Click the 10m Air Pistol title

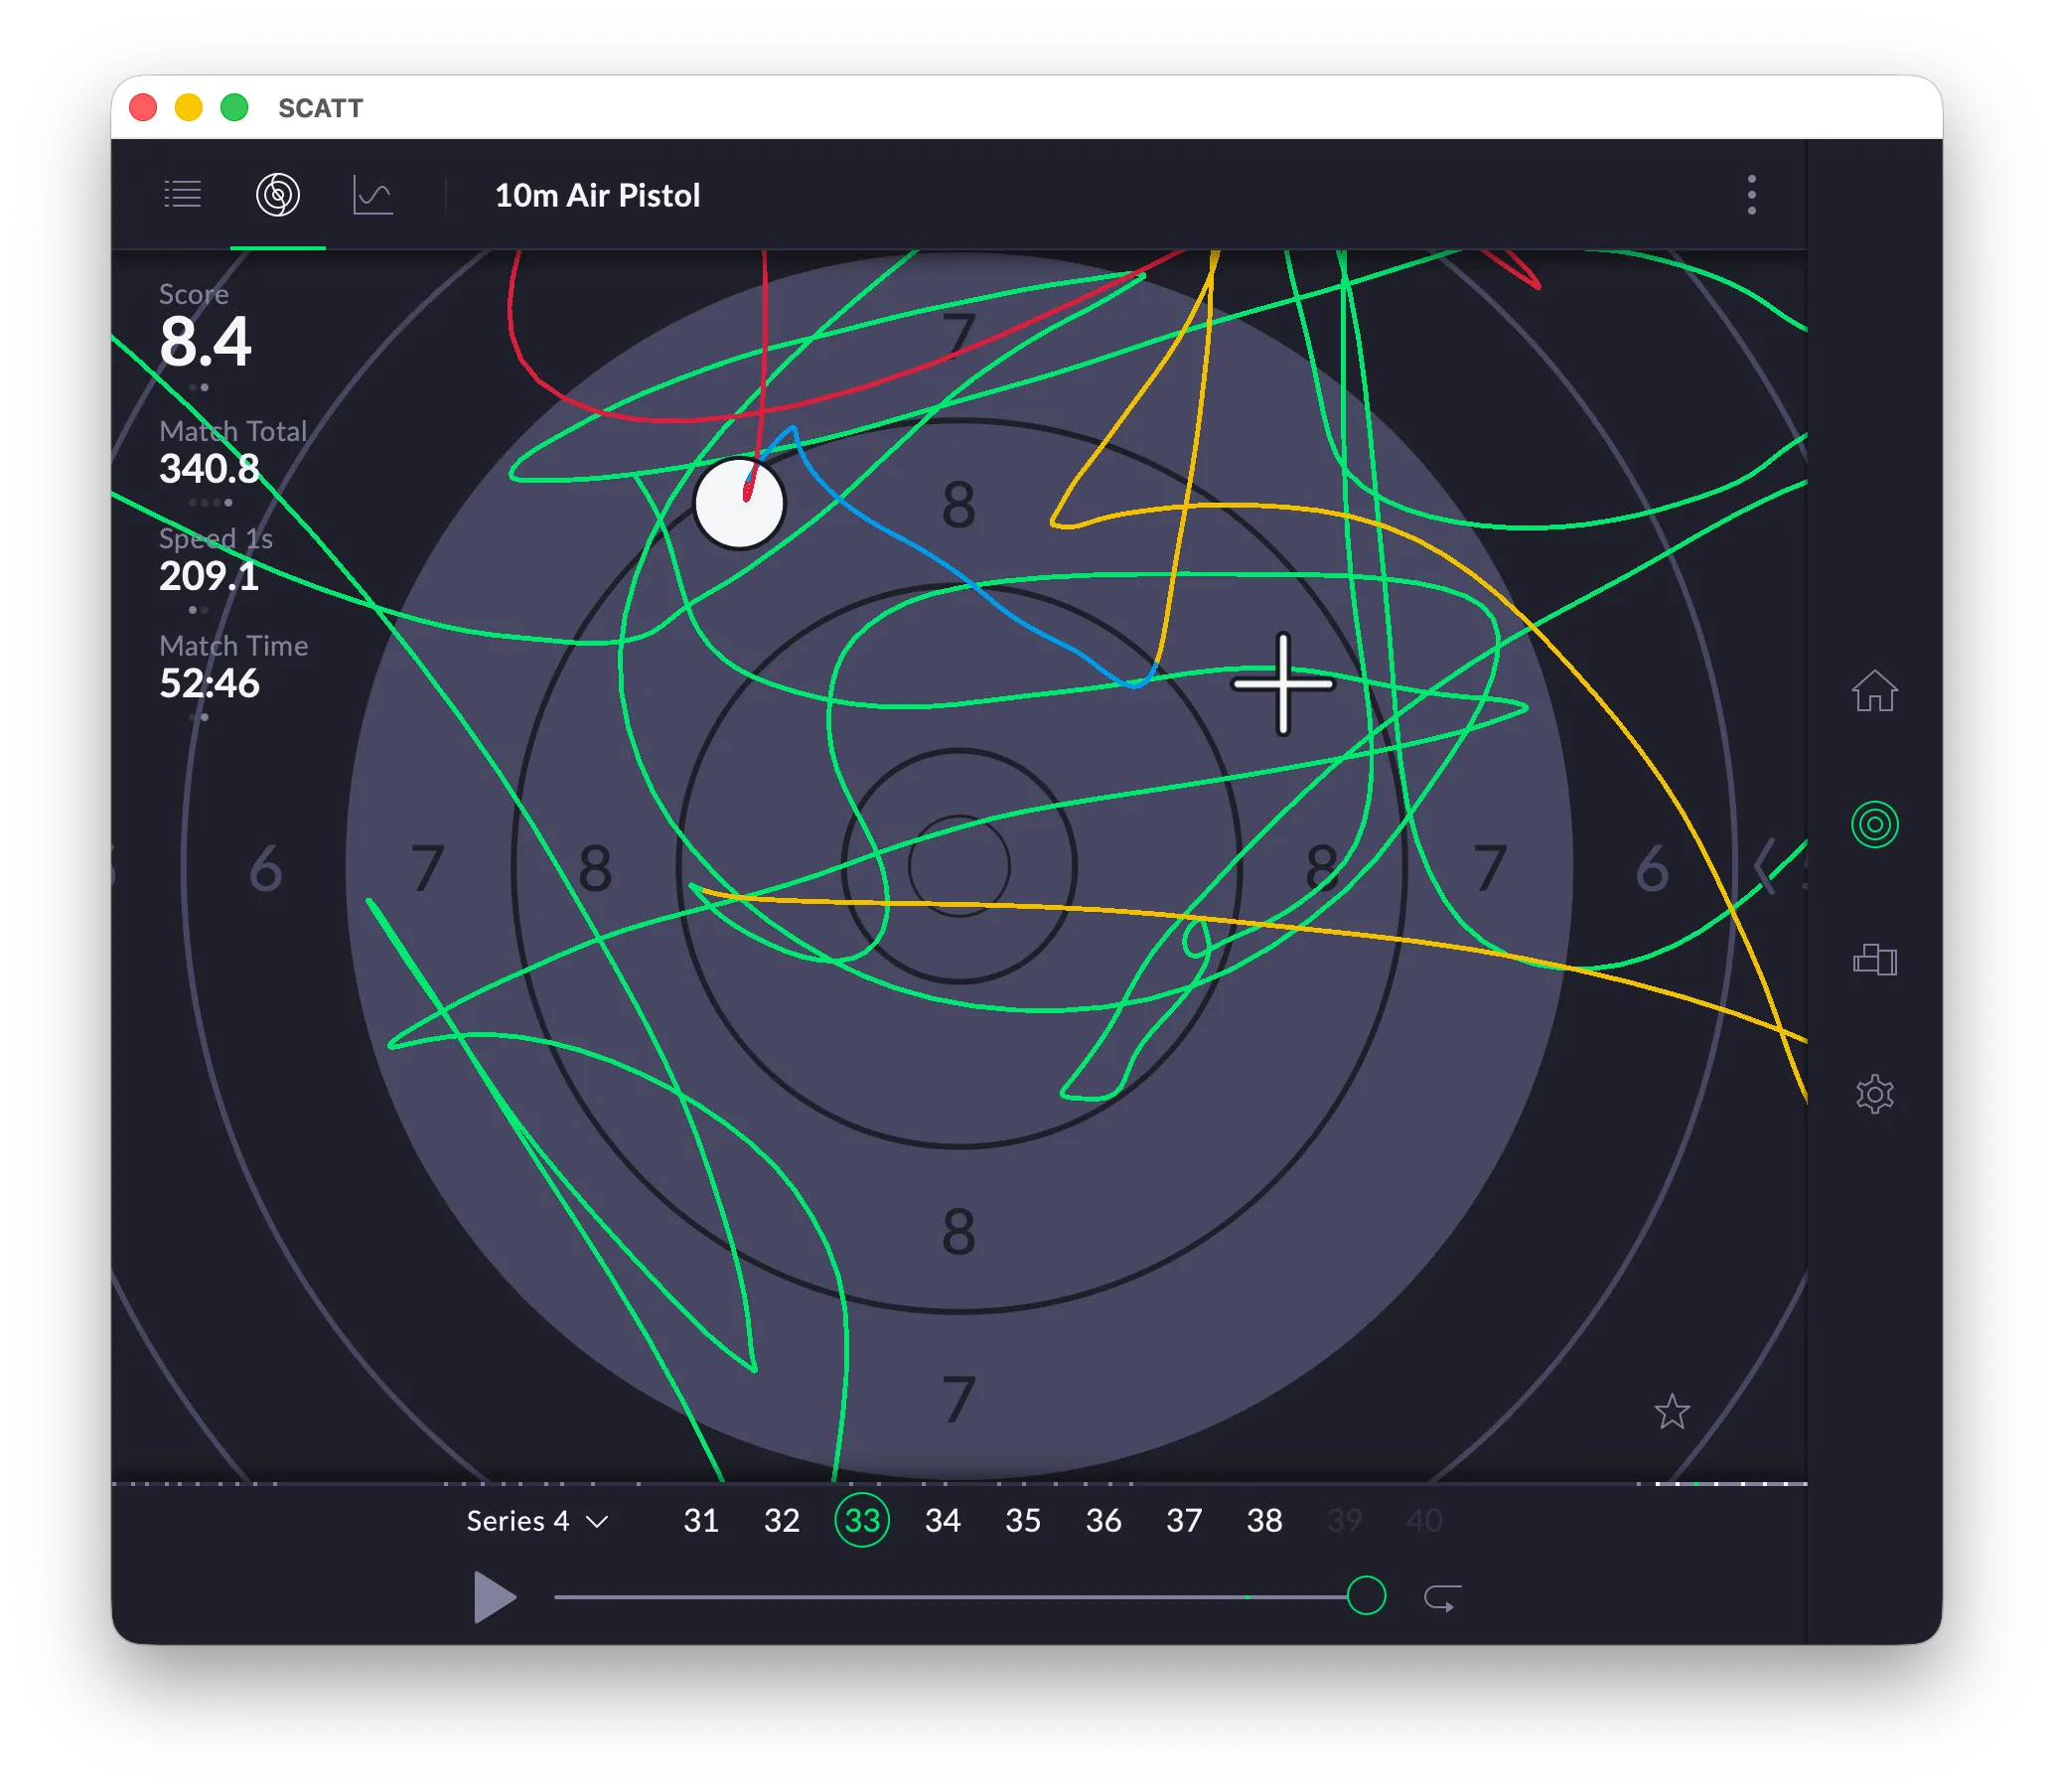point(597,195)
